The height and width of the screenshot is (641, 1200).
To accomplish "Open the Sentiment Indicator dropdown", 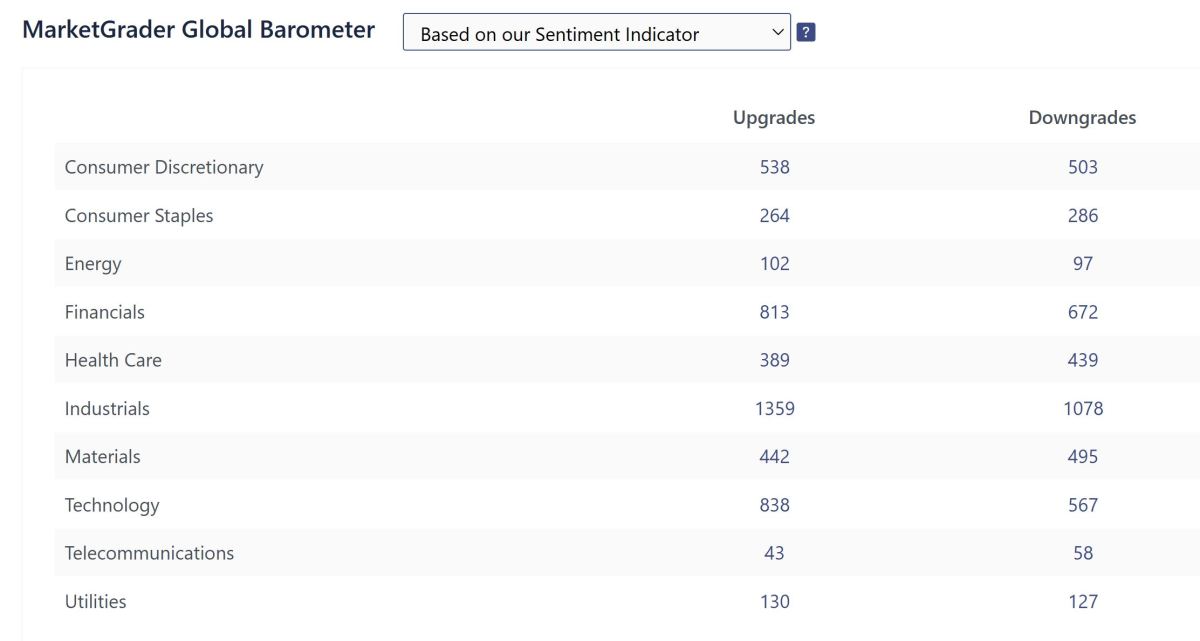I will [596, 33].
